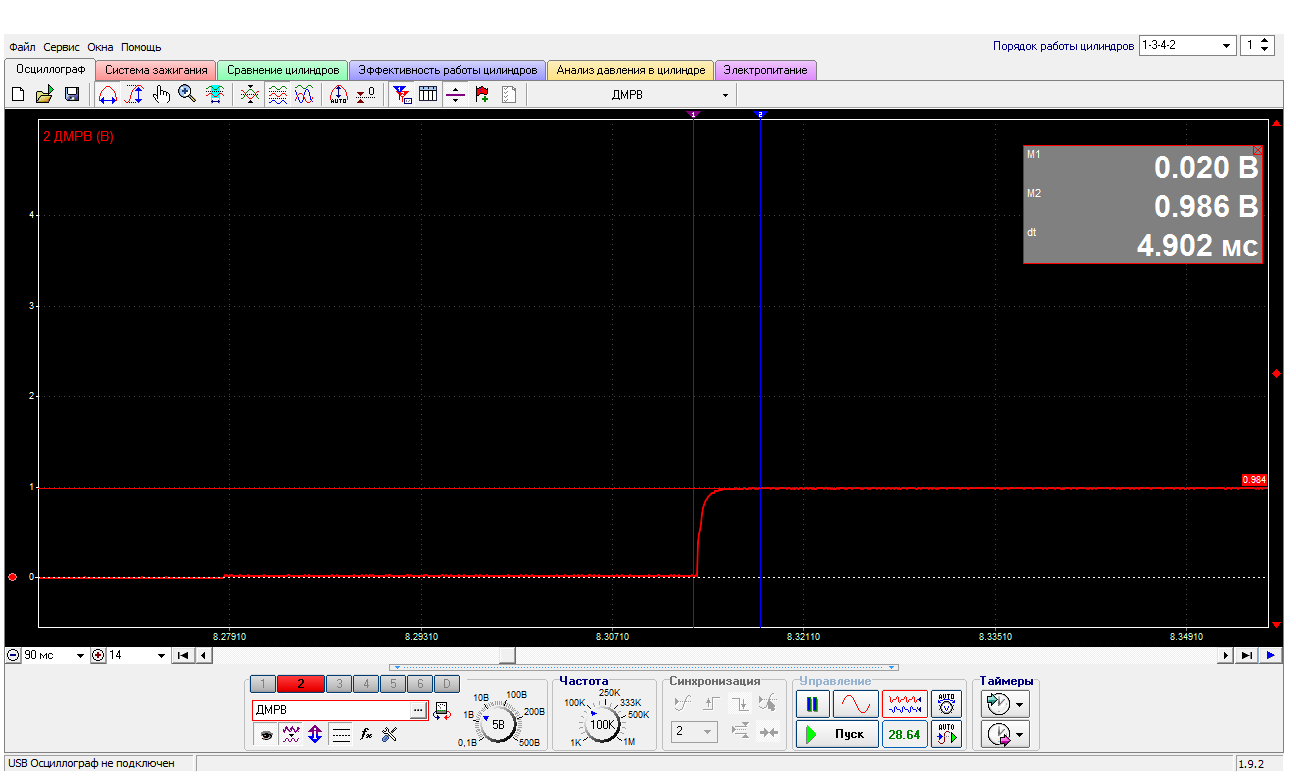Open the second Таймеры clock dropdown

1007,735
